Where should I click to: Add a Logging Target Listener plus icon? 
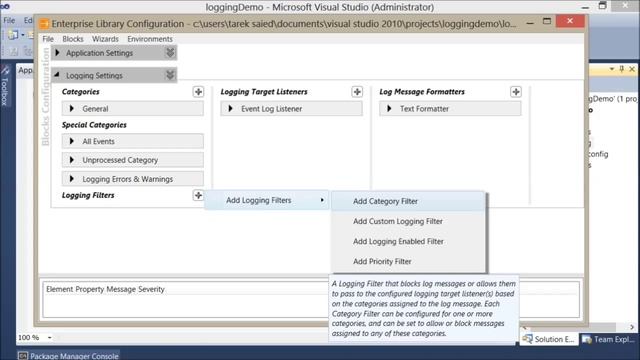(357, 92)
